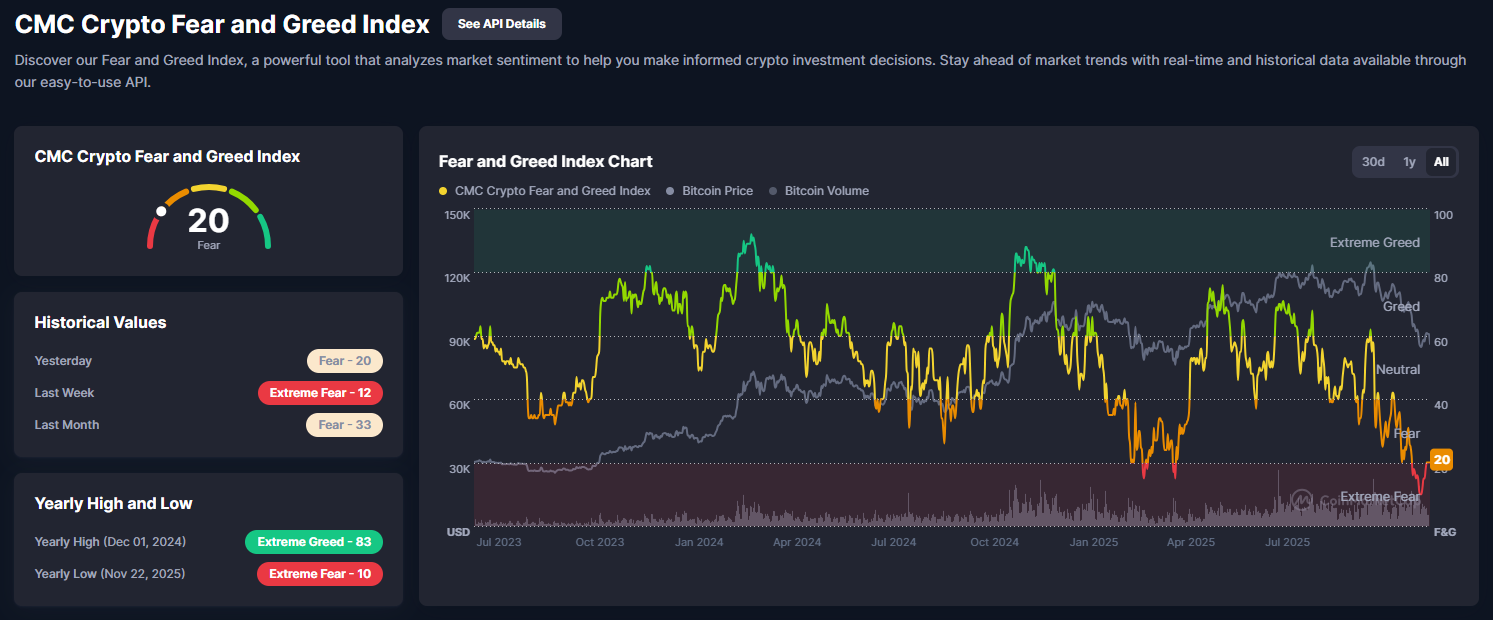Click the yellow dot beside the index legend
Screen dimensions: 1493x620
coord(443,191)
